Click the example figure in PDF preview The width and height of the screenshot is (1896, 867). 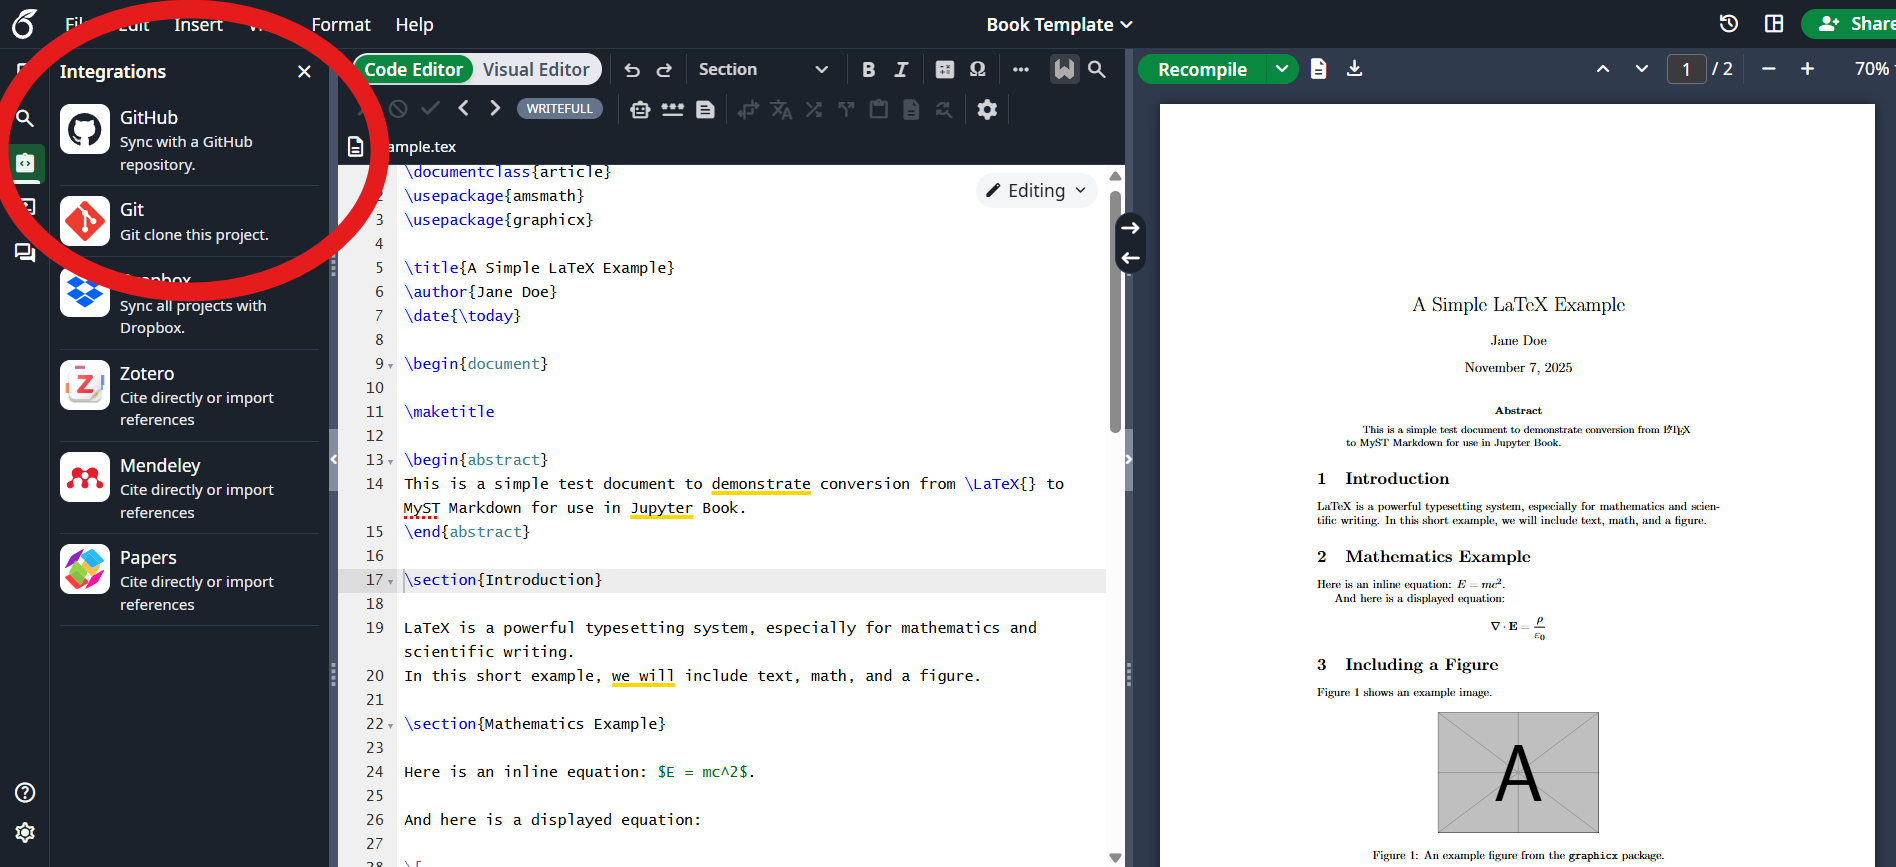tap(1518, 772)
